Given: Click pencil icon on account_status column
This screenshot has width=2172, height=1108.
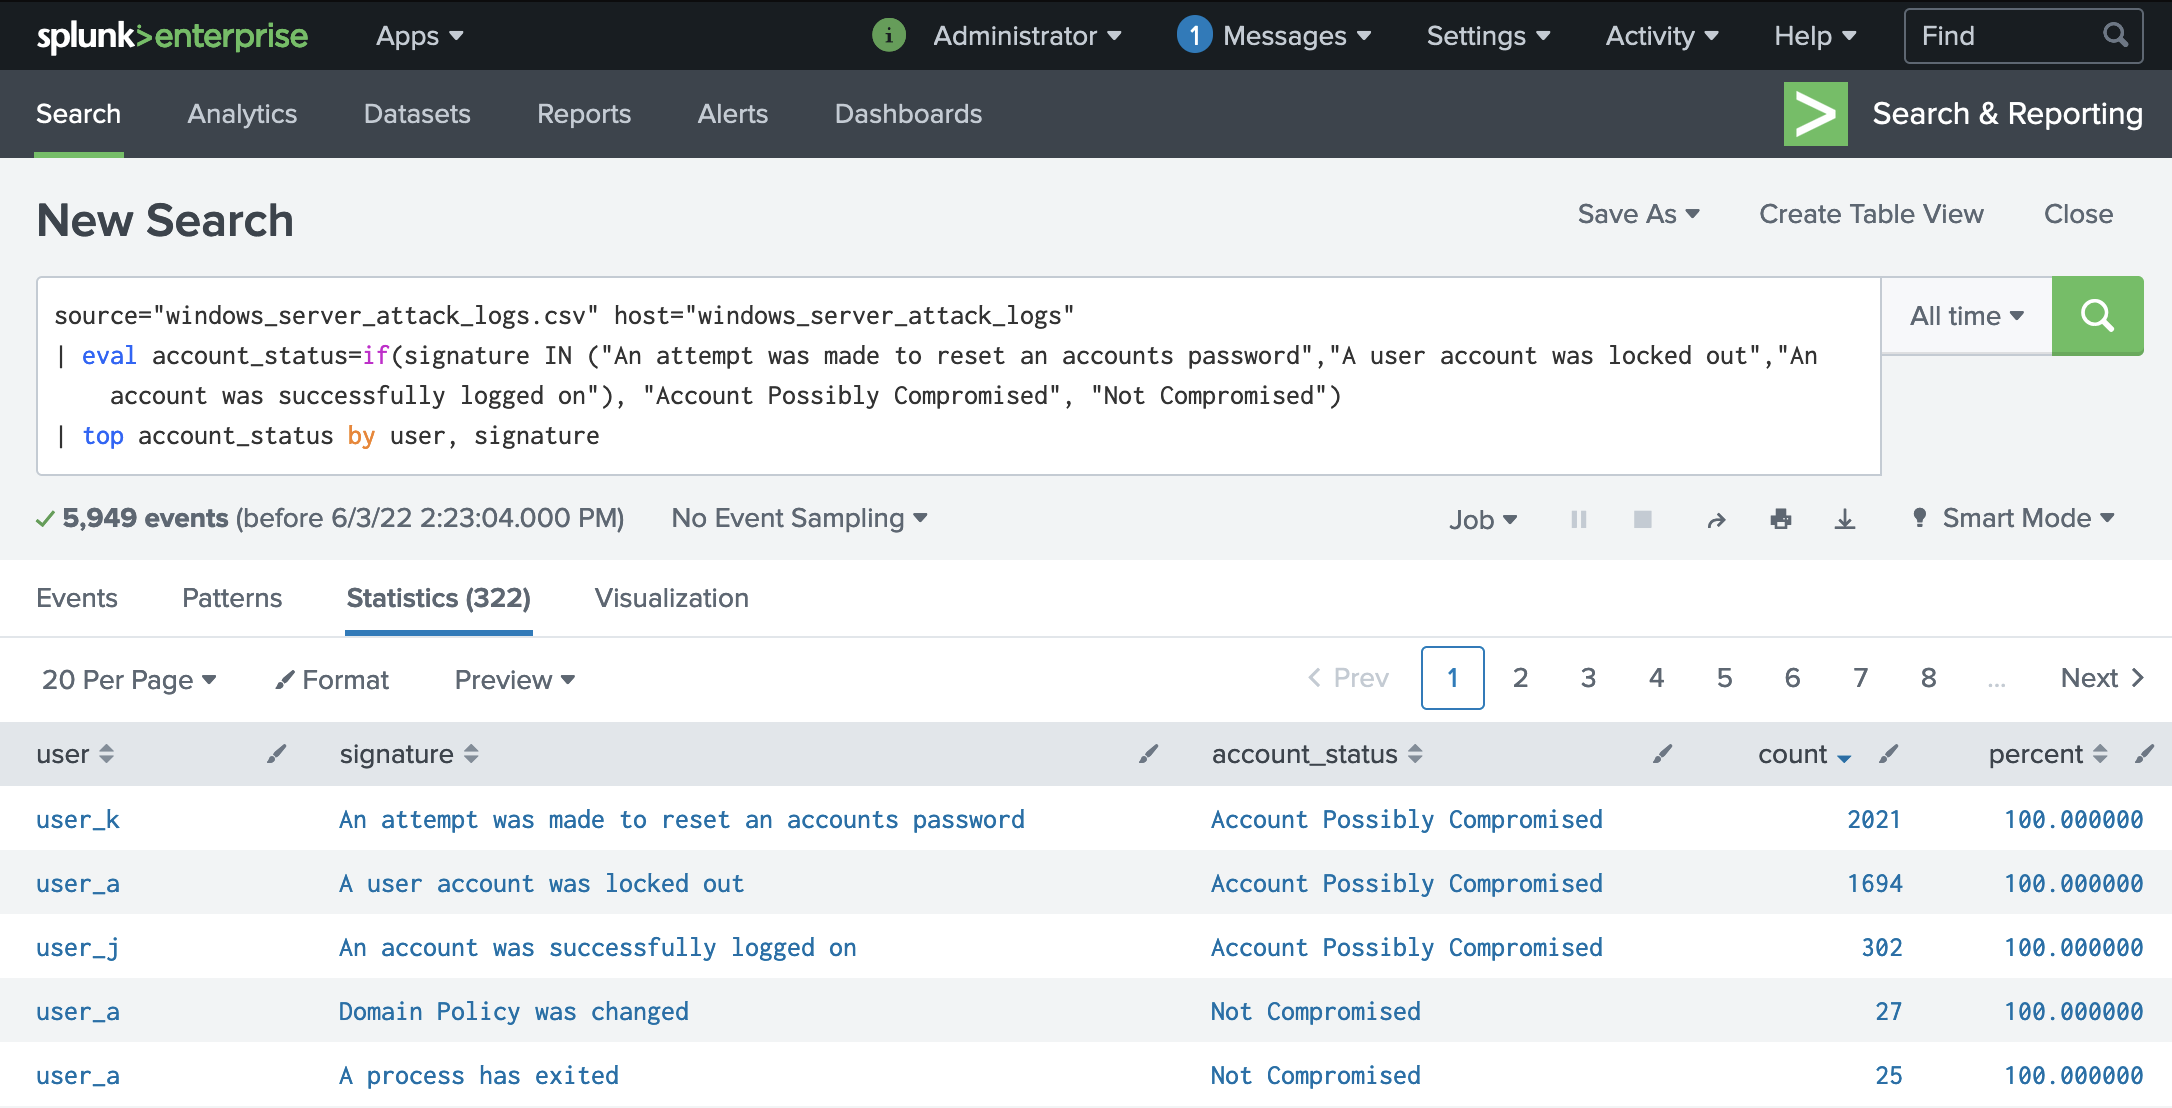Looking at the screenshot, I should [x=1662, y=754].
